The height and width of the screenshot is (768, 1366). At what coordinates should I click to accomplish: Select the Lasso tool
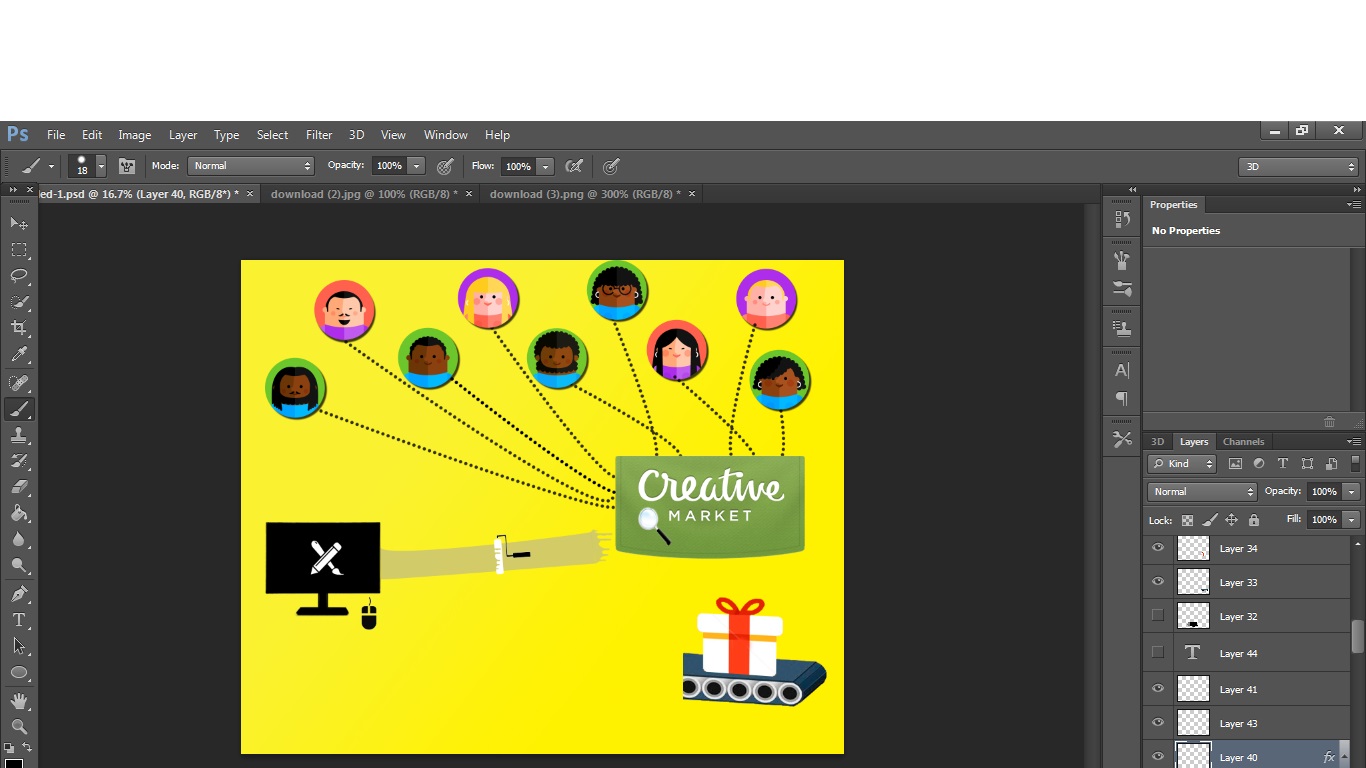click(x=19, y=275)
